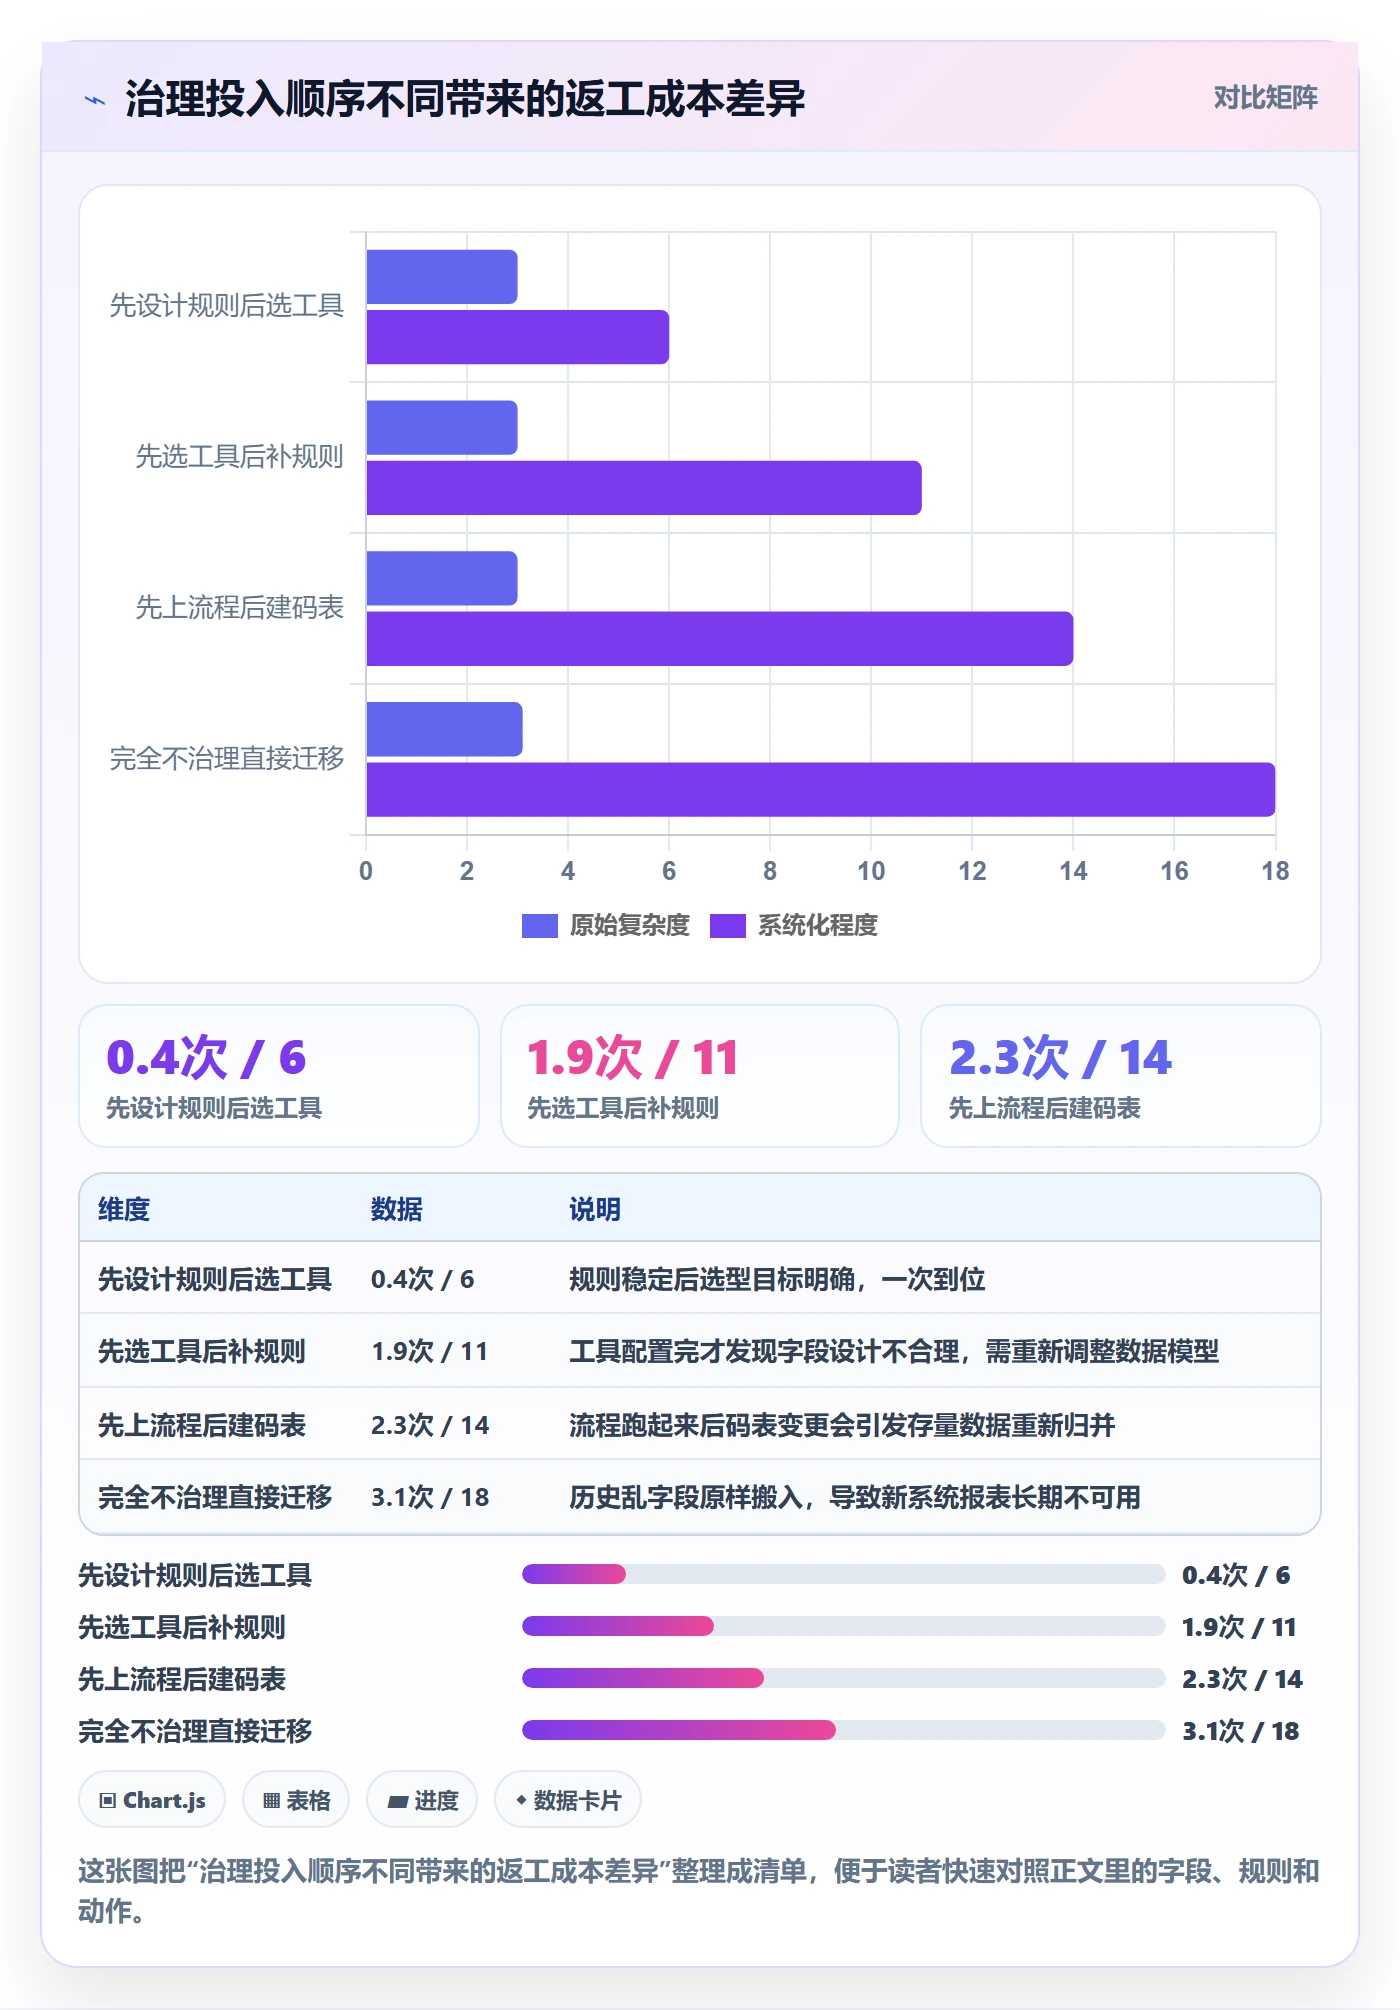Click the 2.3次 / 14 stat card
Screen dimensions: 1400x2010
click(1121, 1076)
